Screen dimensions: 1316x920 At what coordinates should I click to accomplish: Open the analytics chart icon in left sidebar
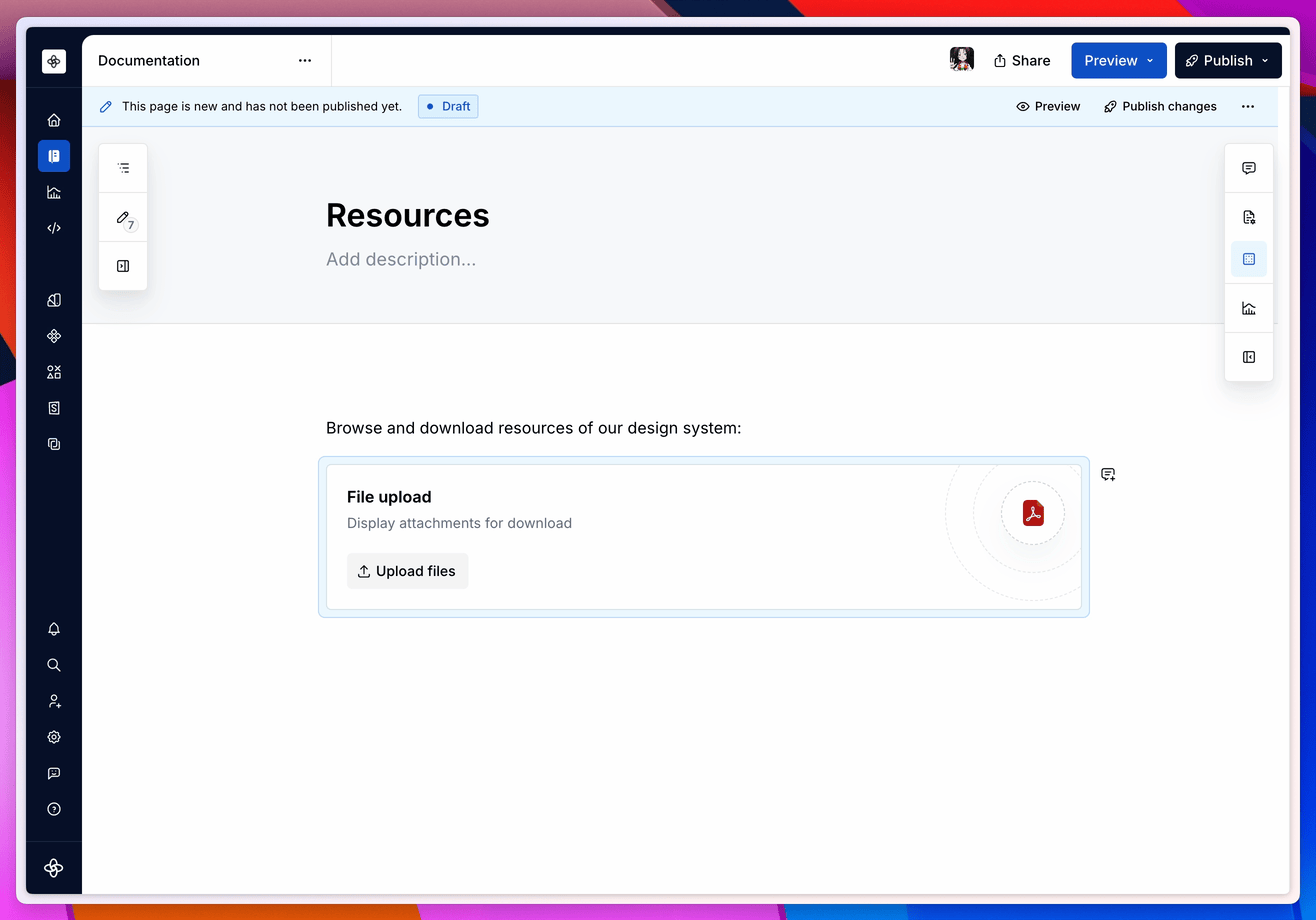(x=54, y=192)
